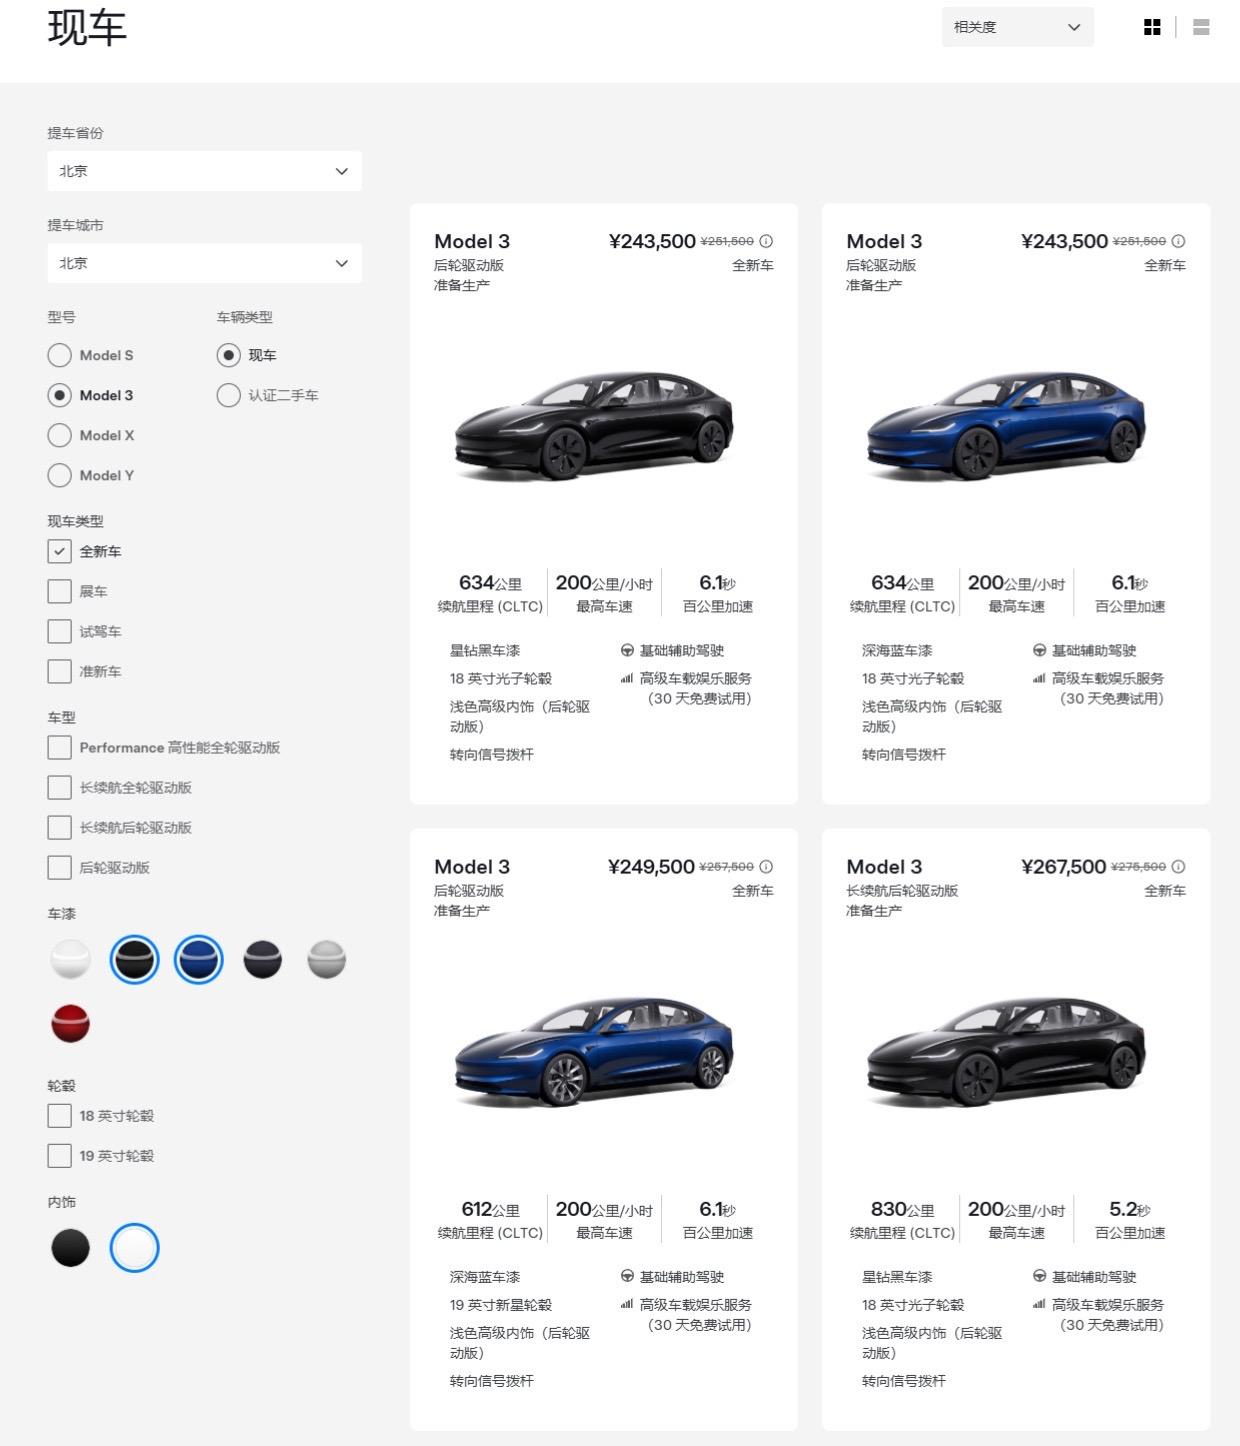Click 5.2秒 acceleration value
Screen dimensions: 1240x1446
pyautogui.click(x=1130, y=1209)
